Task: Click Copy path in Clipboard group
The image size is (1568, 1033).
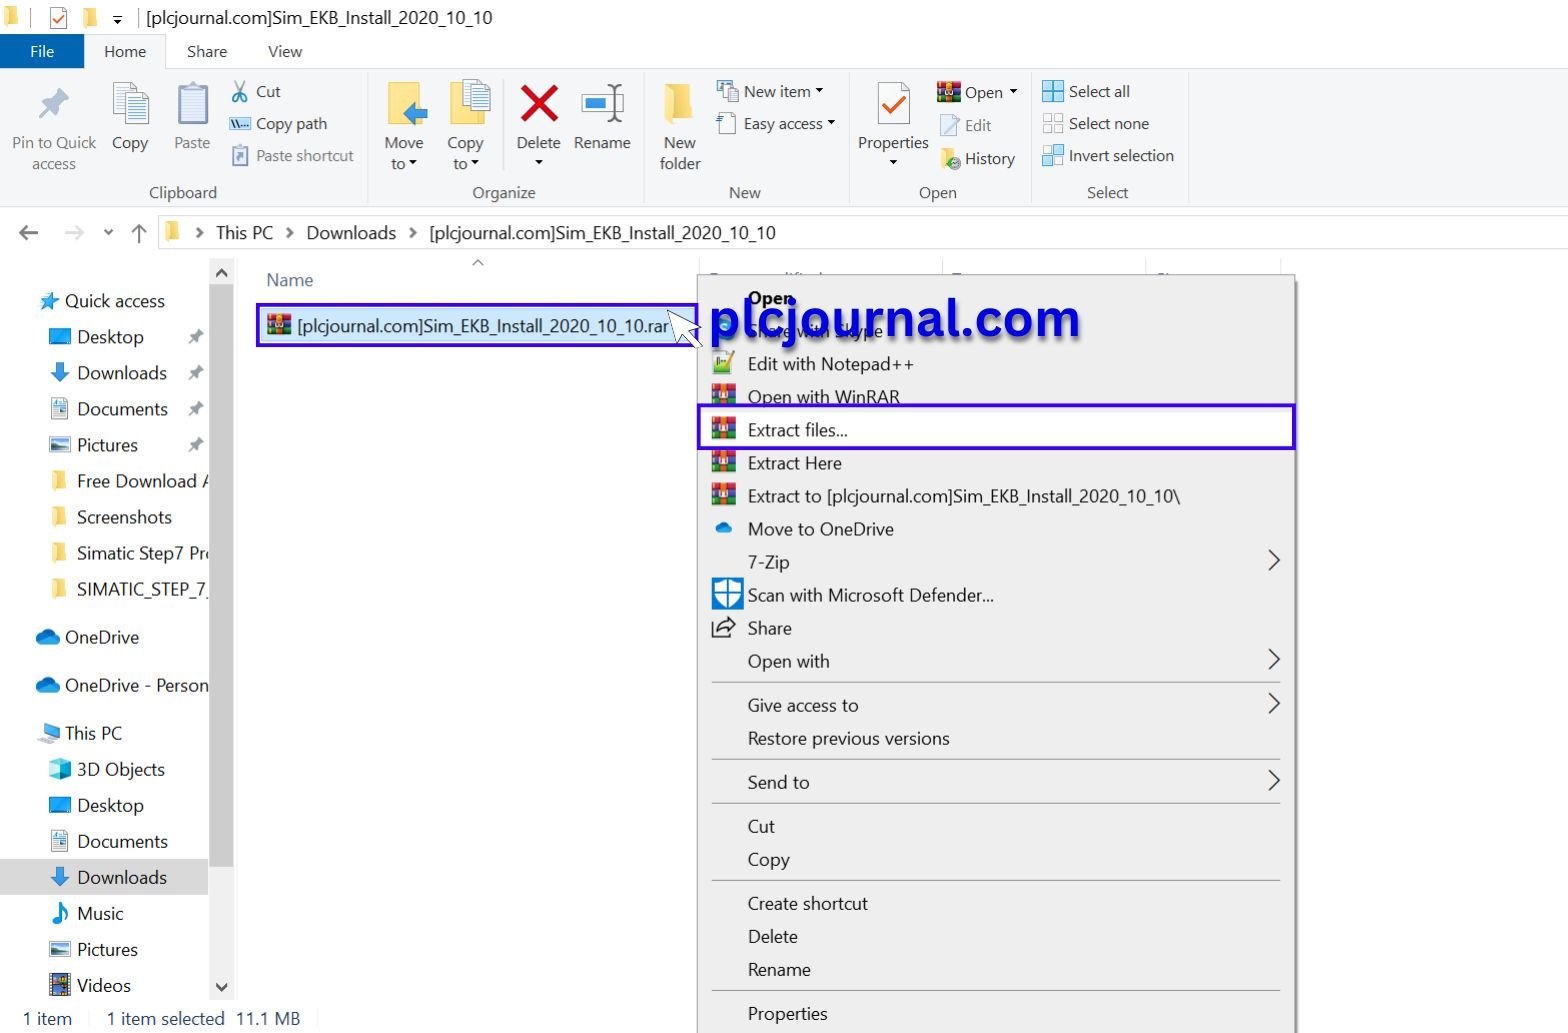Action: click(x=279, y=123)
